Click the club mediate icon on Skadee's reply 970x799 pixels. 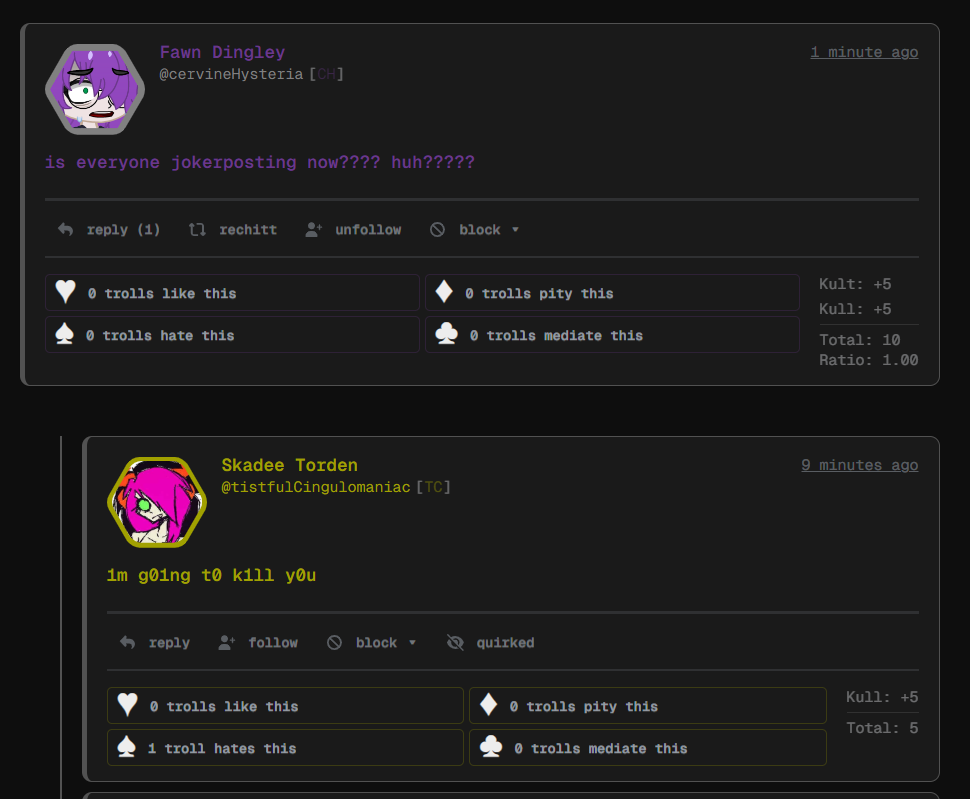point(491,746)
